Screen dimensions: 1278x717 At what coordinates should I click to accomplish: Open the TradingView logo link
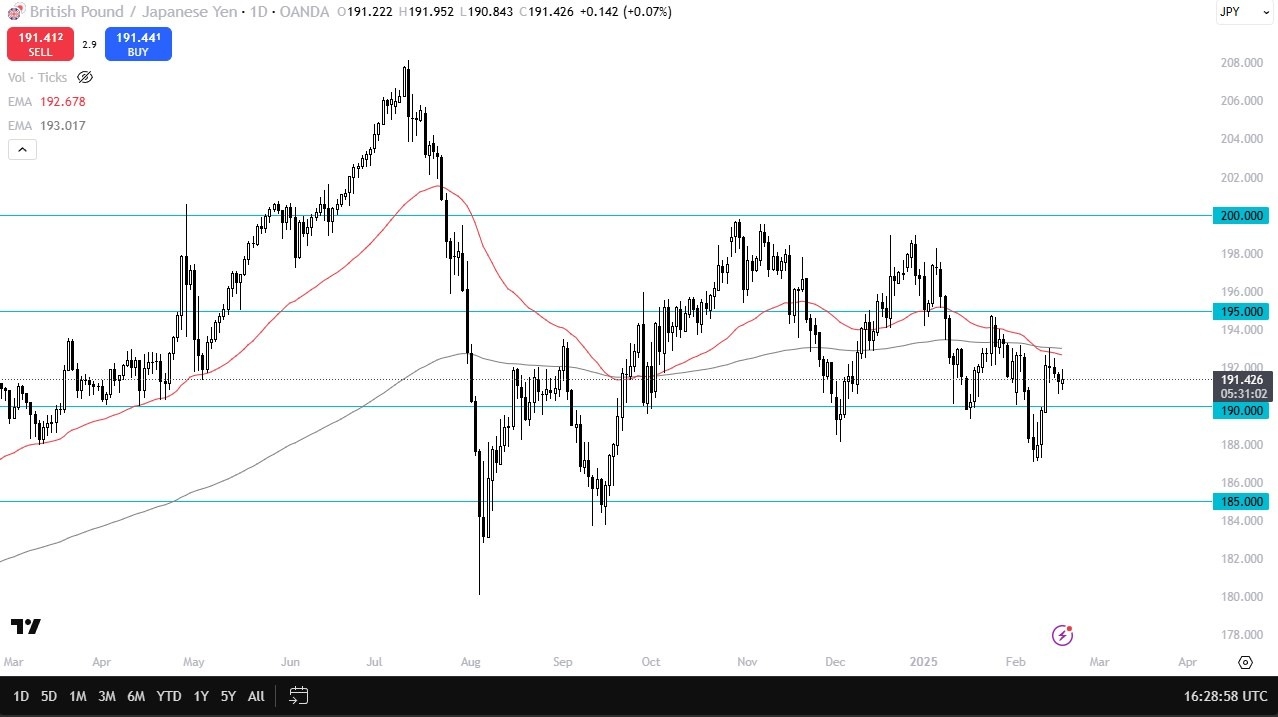pyautogui.click(x=26, y=627)
